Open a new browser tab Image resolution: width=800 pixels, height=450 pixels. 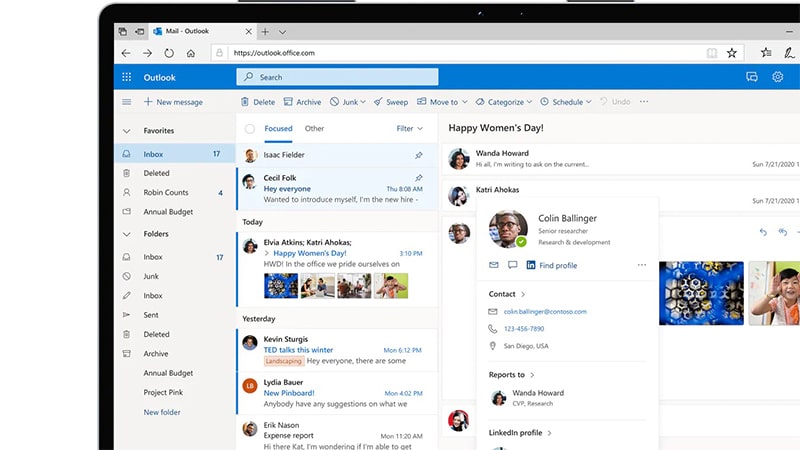265,32
